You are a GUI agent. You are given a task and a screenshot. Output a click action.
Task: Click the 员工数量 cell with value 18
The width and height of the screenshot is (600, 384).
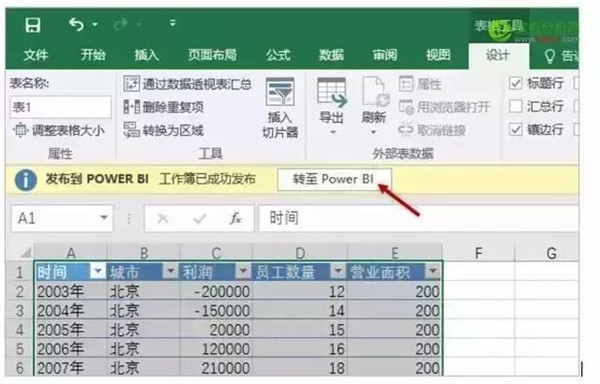tap(300, 368)
